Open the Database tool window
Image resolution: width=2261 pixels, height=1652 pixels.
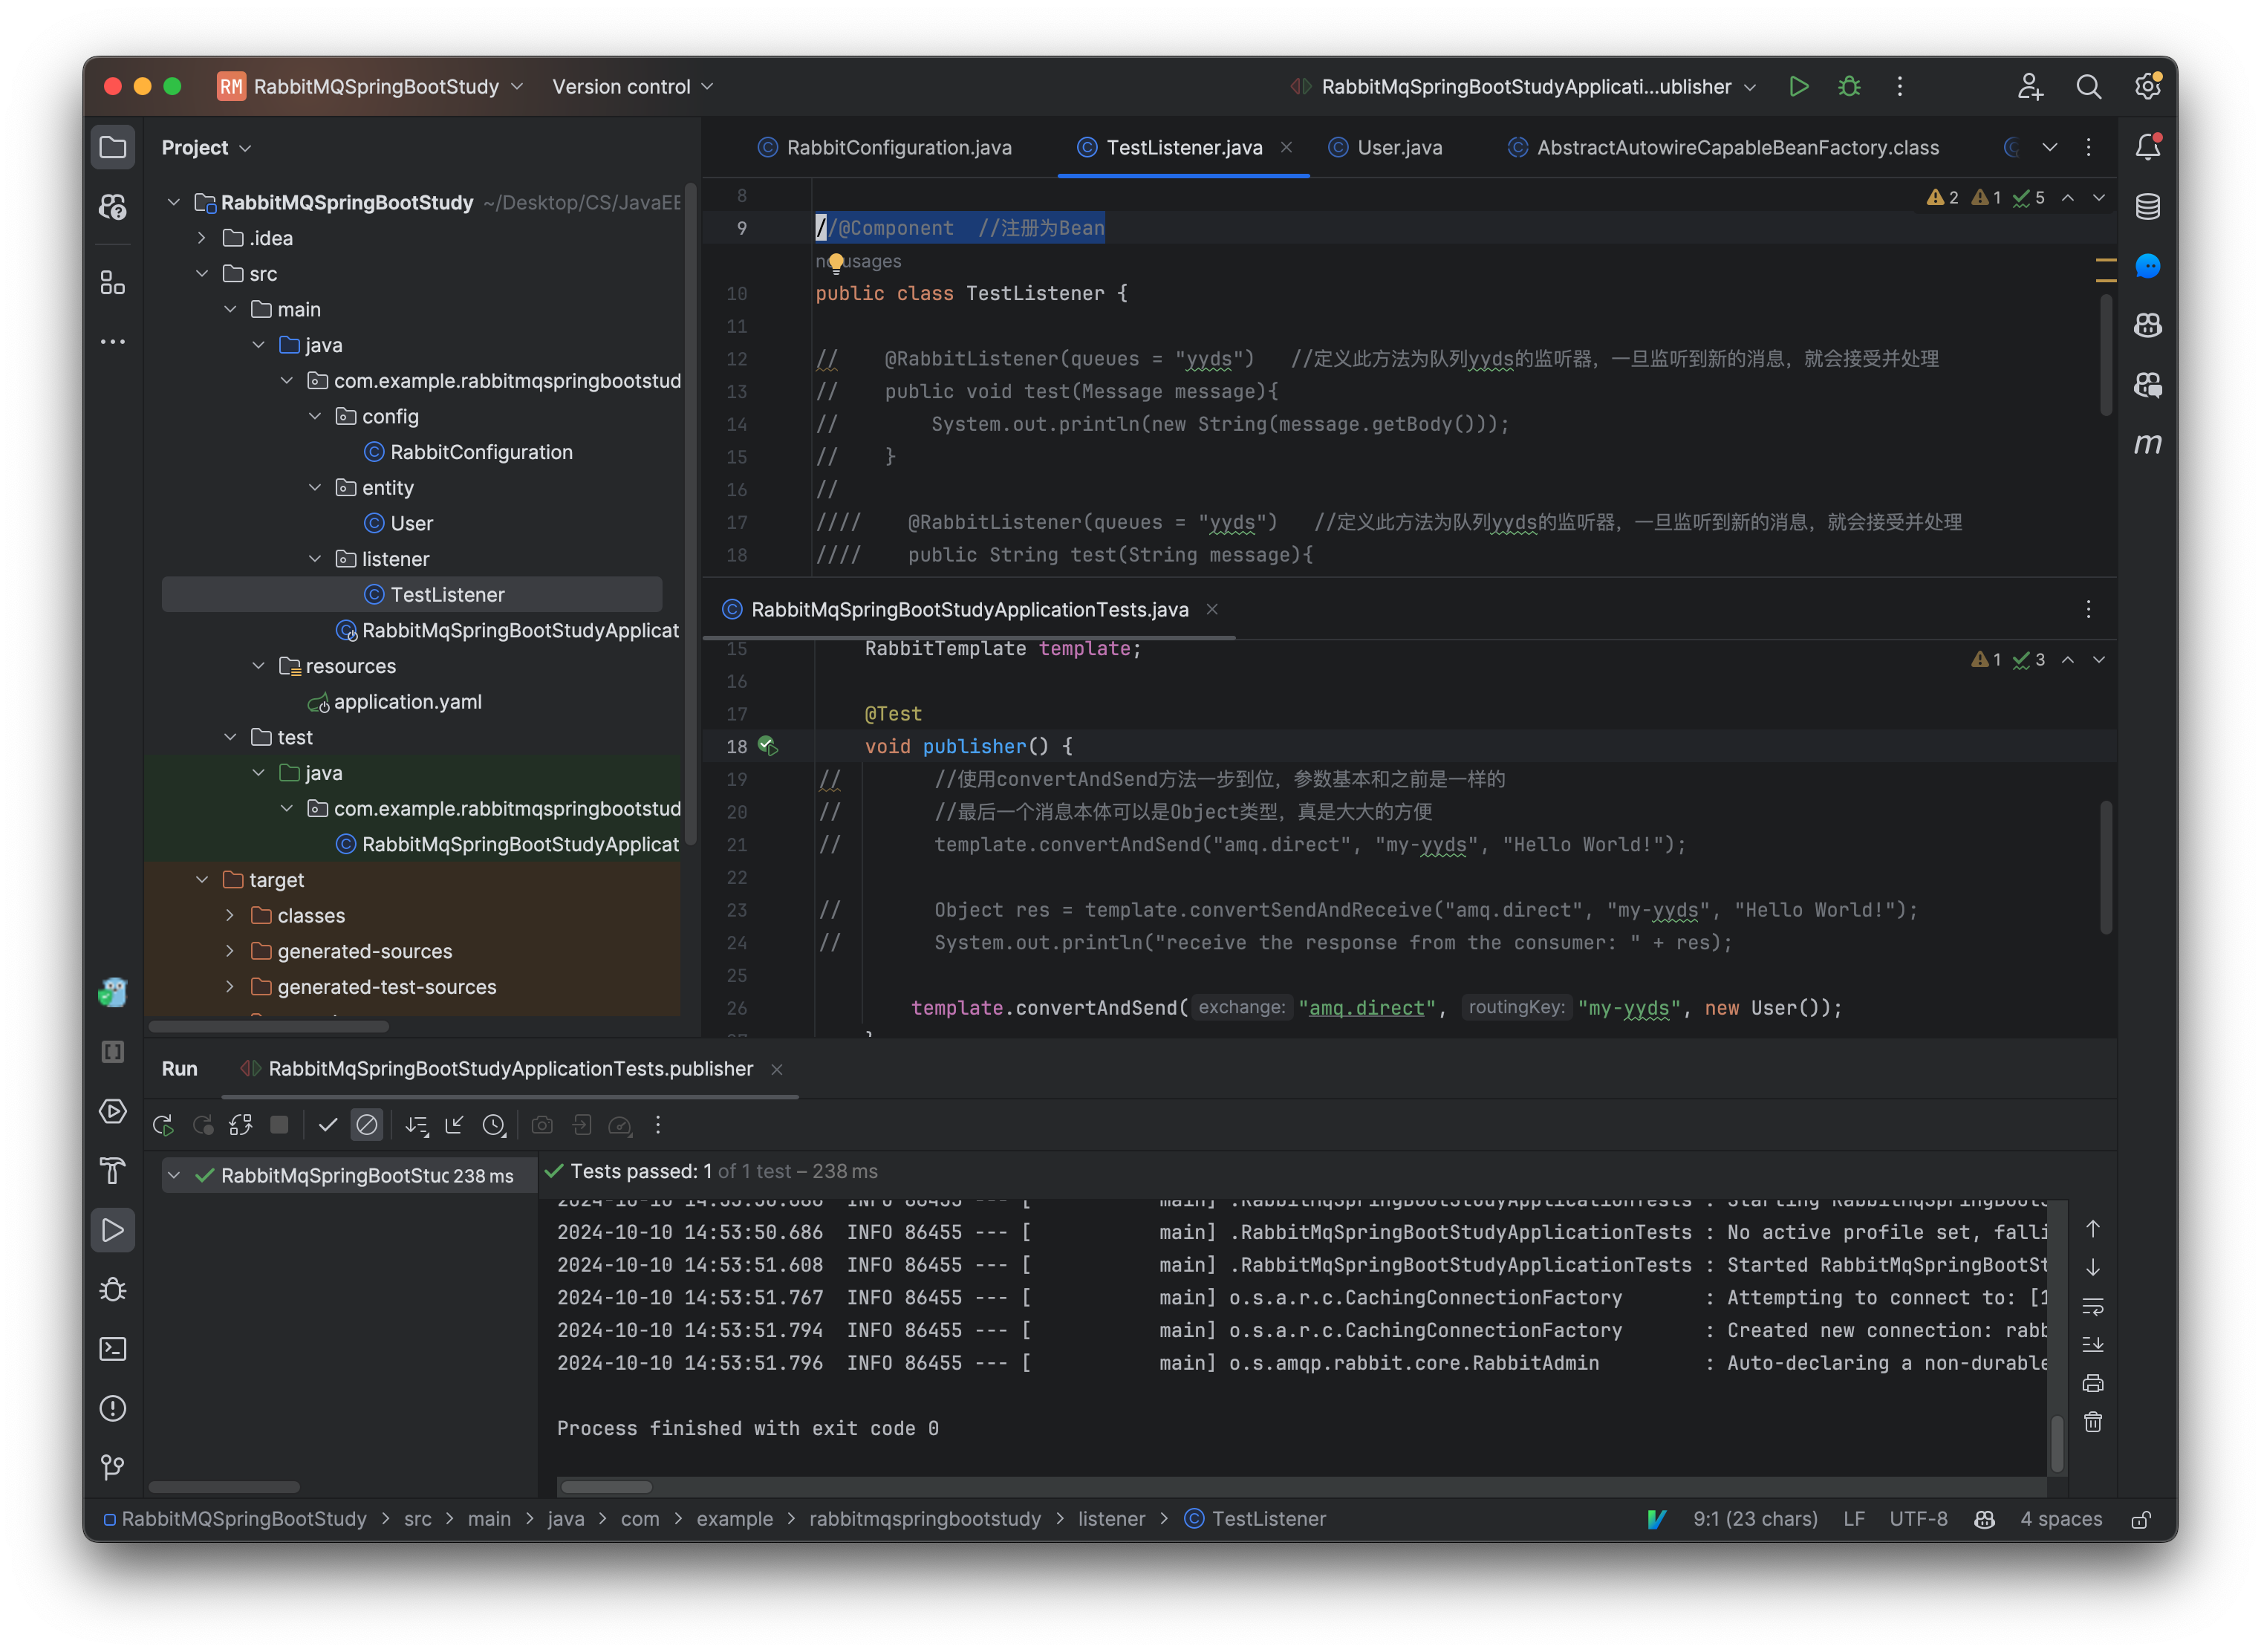[2148, 207]
